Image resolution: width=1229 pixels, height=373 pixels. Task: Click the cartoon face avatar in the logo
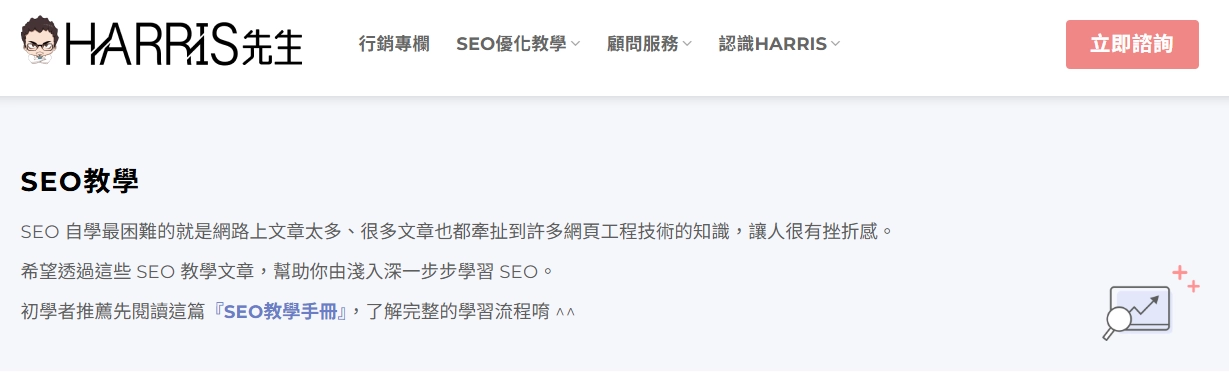[41, 41]
